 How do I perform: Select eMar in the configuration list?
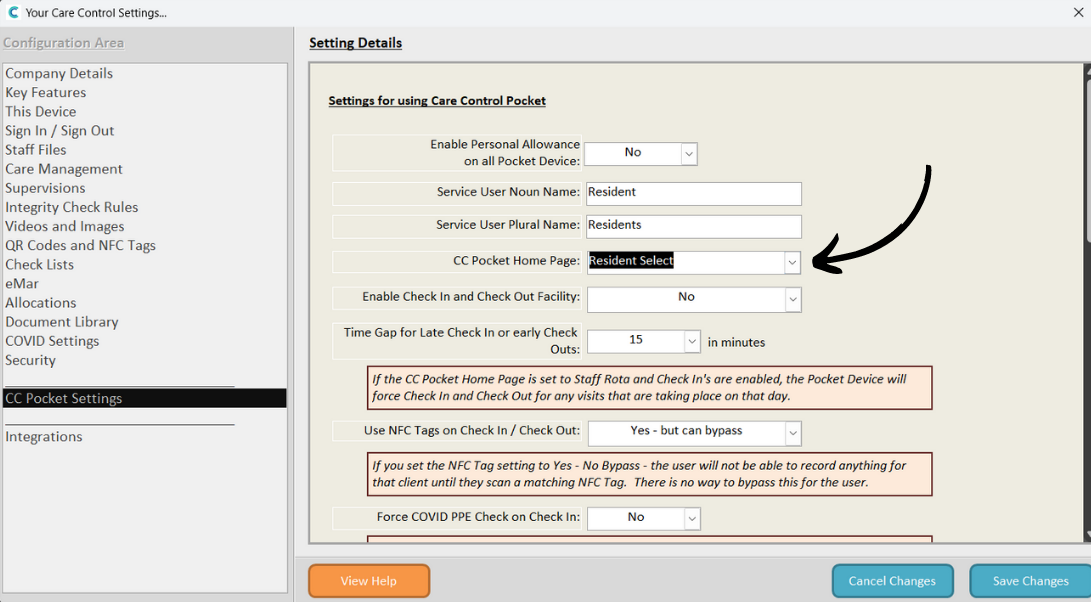[22, 283]
